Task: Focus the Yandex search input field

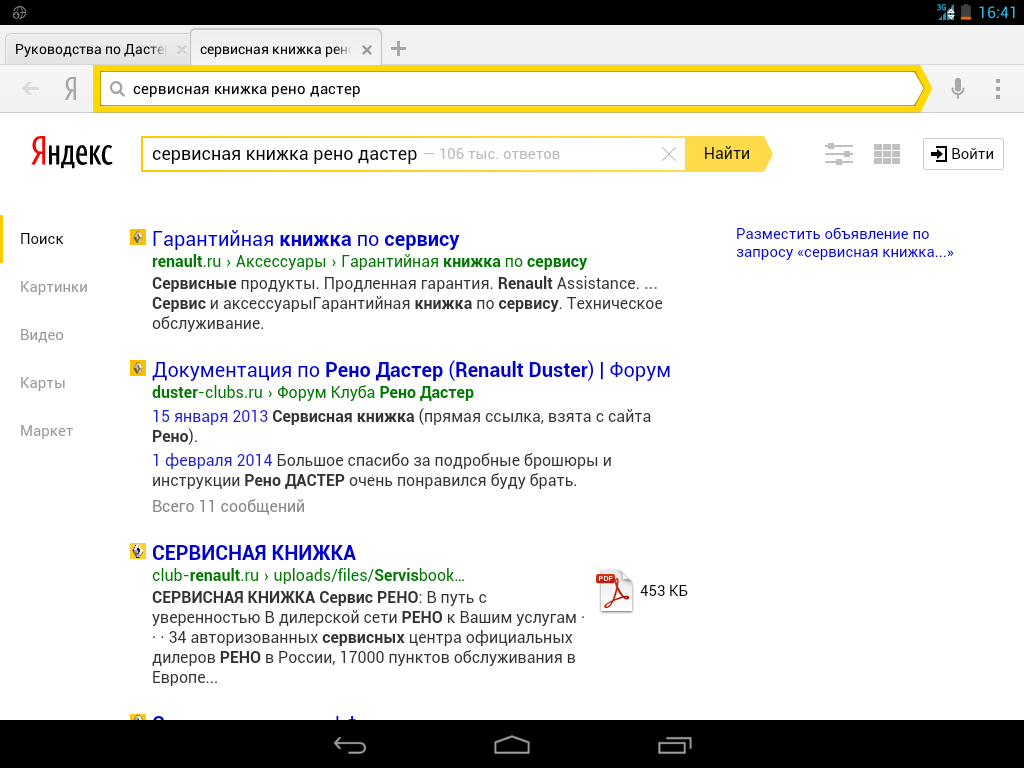Action: [413, 154]
